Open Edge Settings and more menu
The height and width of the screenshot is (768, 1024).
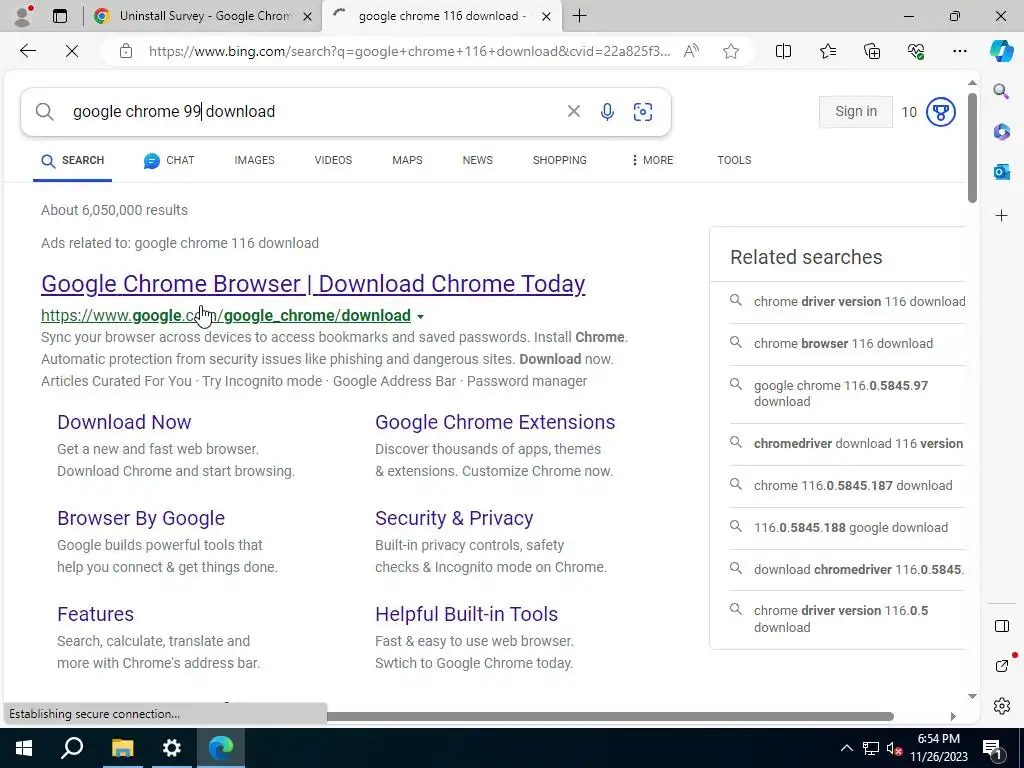[x=959, y=51]
